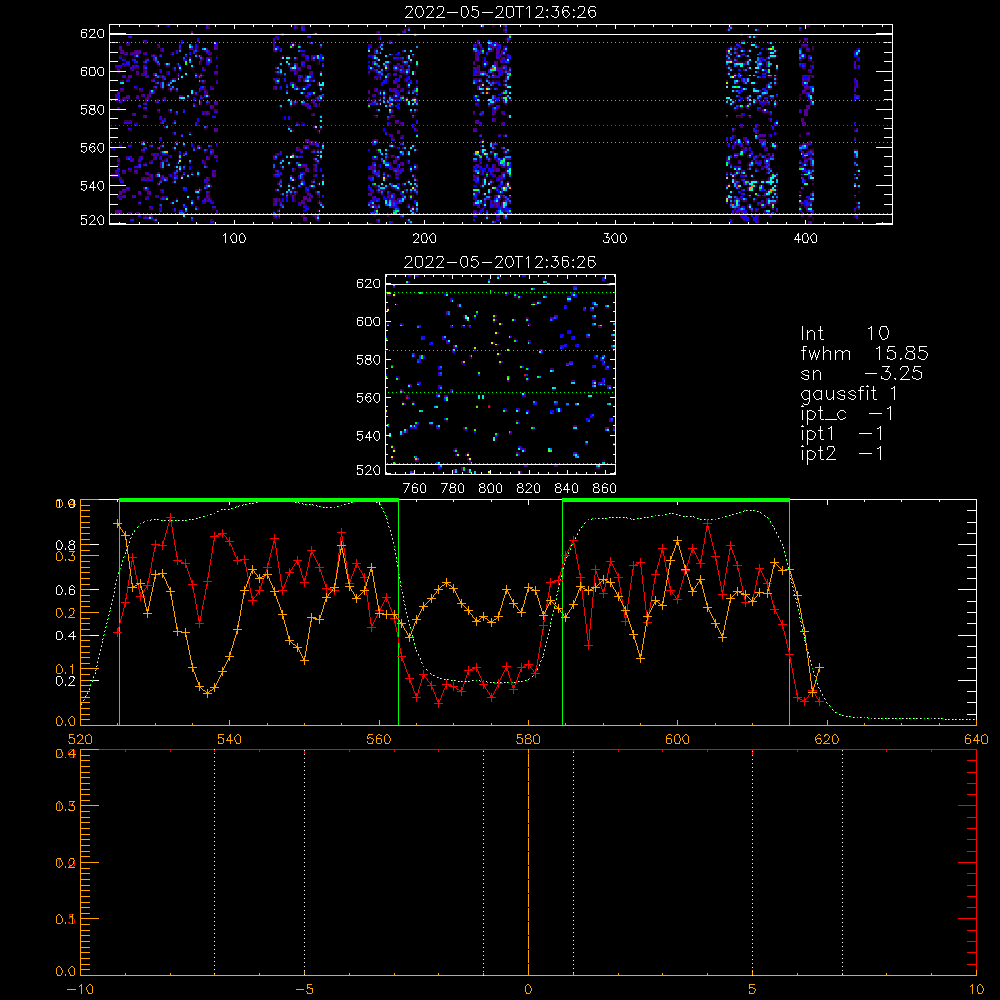Viewport: 1000px width, 1000px height.
Task: Click the 'ipt2 -1' line
Action: (x=842, y=453)
